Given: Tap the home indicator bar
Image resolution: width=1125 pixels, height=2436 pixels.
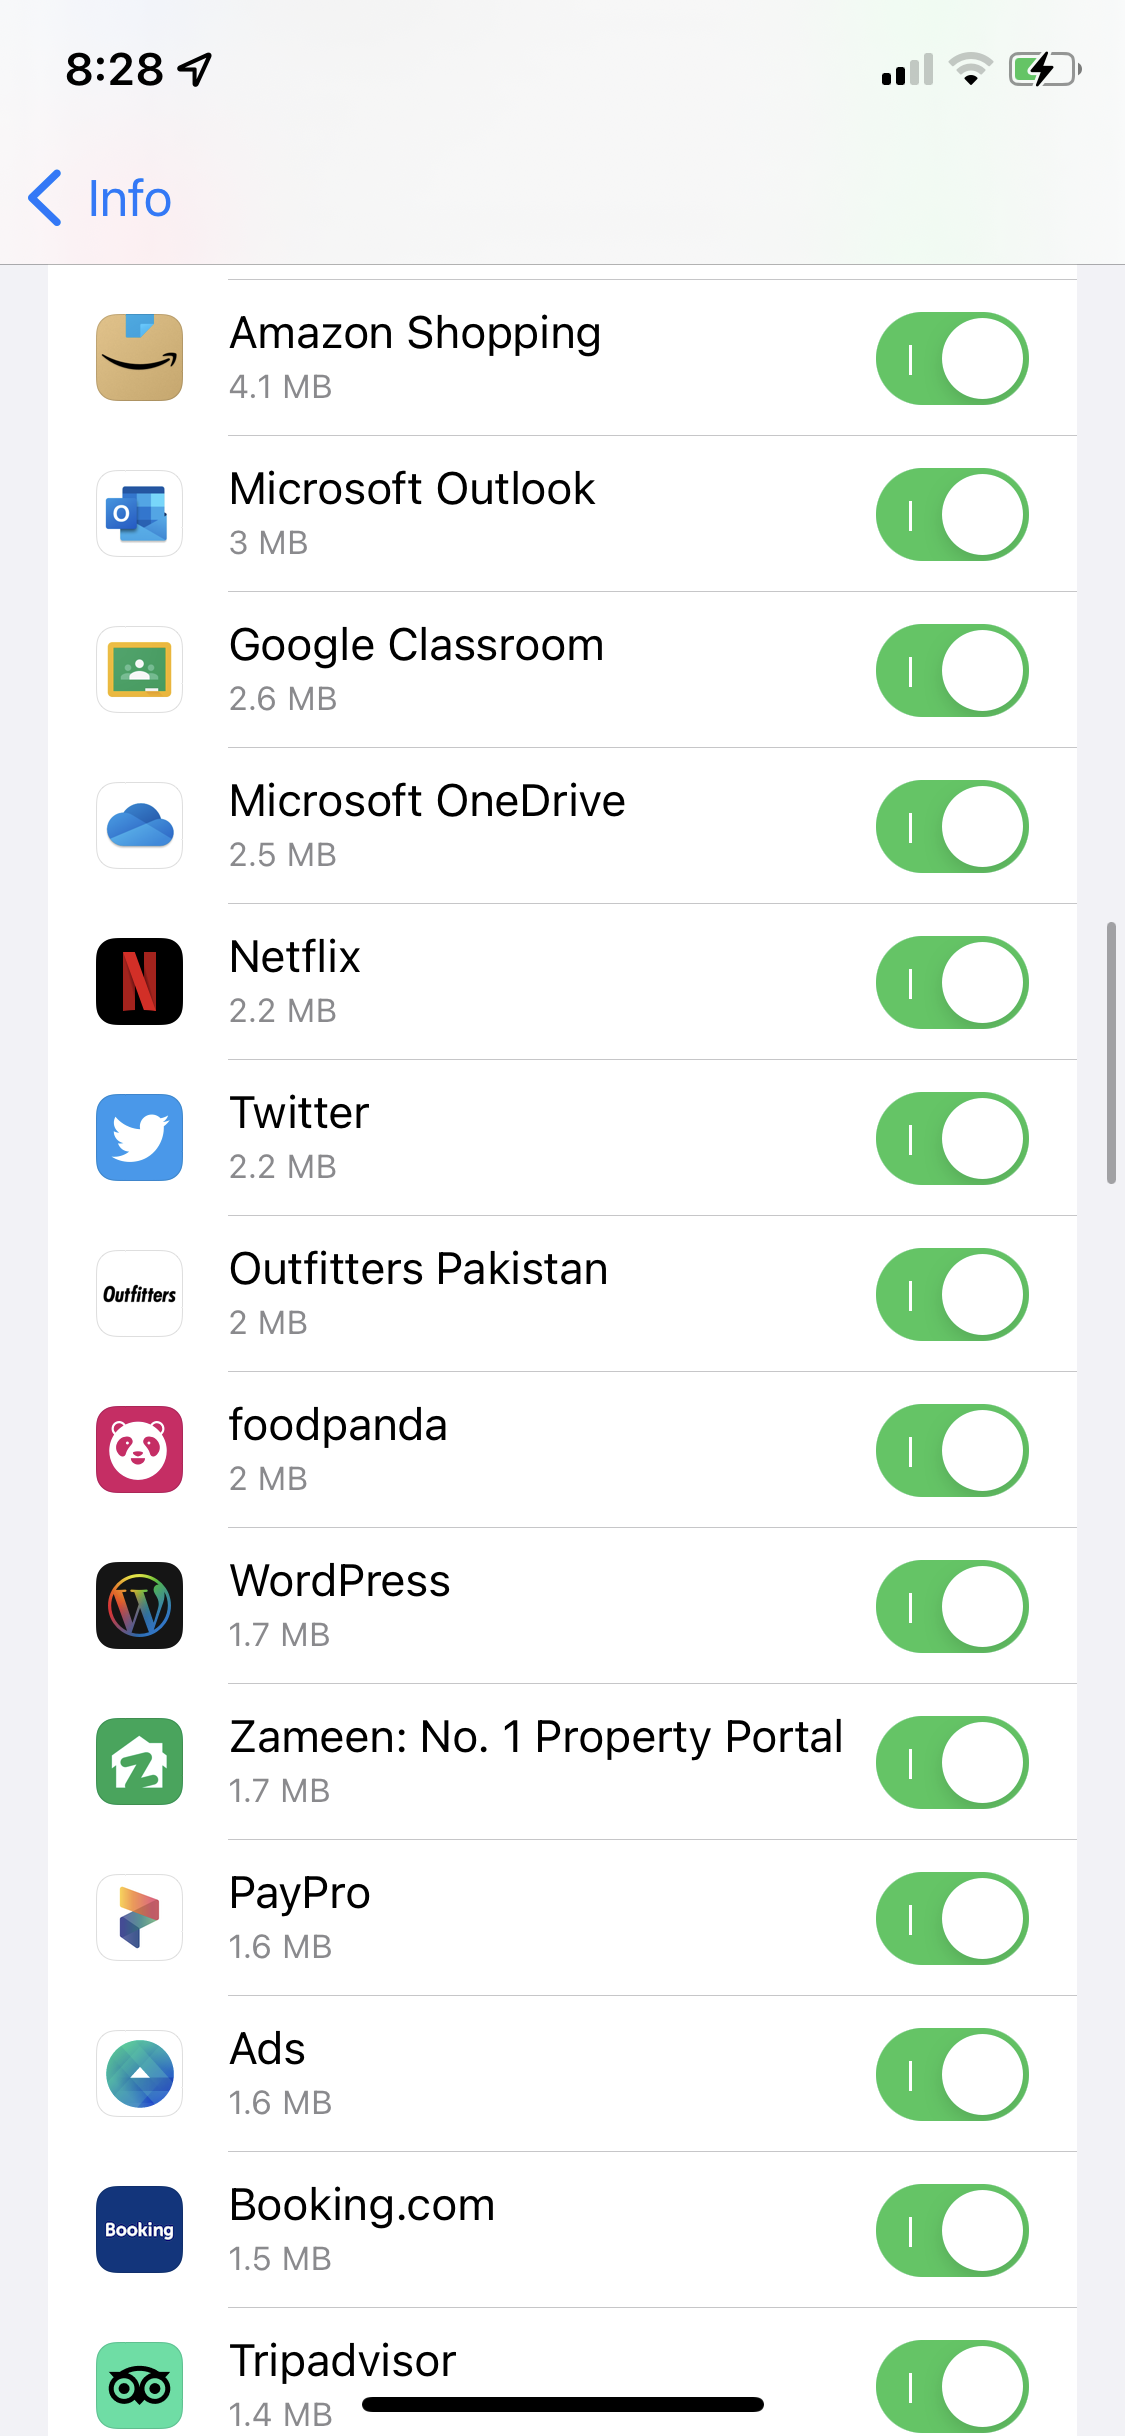Looking at the screenshot, I should pyautogui.click(x=563, y=2404).
